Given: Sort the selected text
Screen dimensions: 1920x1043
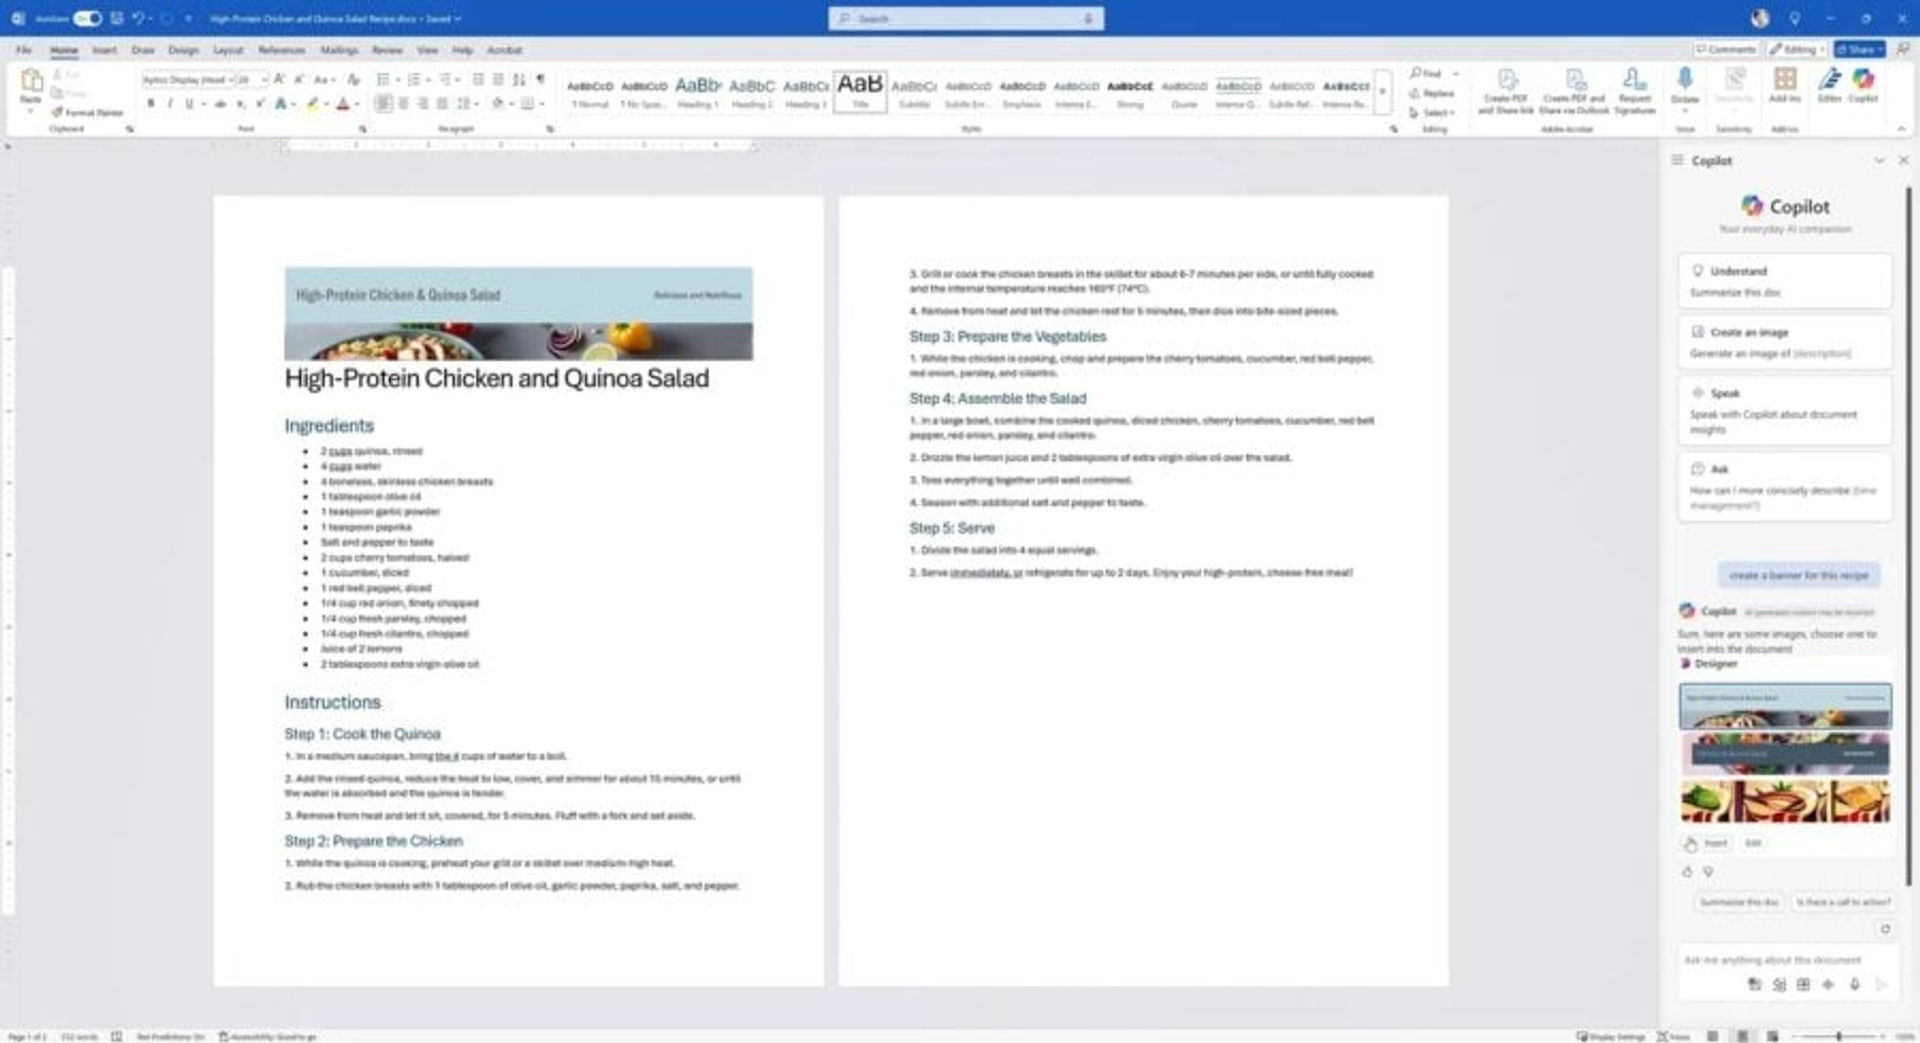Looking at the screenshot, I should coord(519,79).
